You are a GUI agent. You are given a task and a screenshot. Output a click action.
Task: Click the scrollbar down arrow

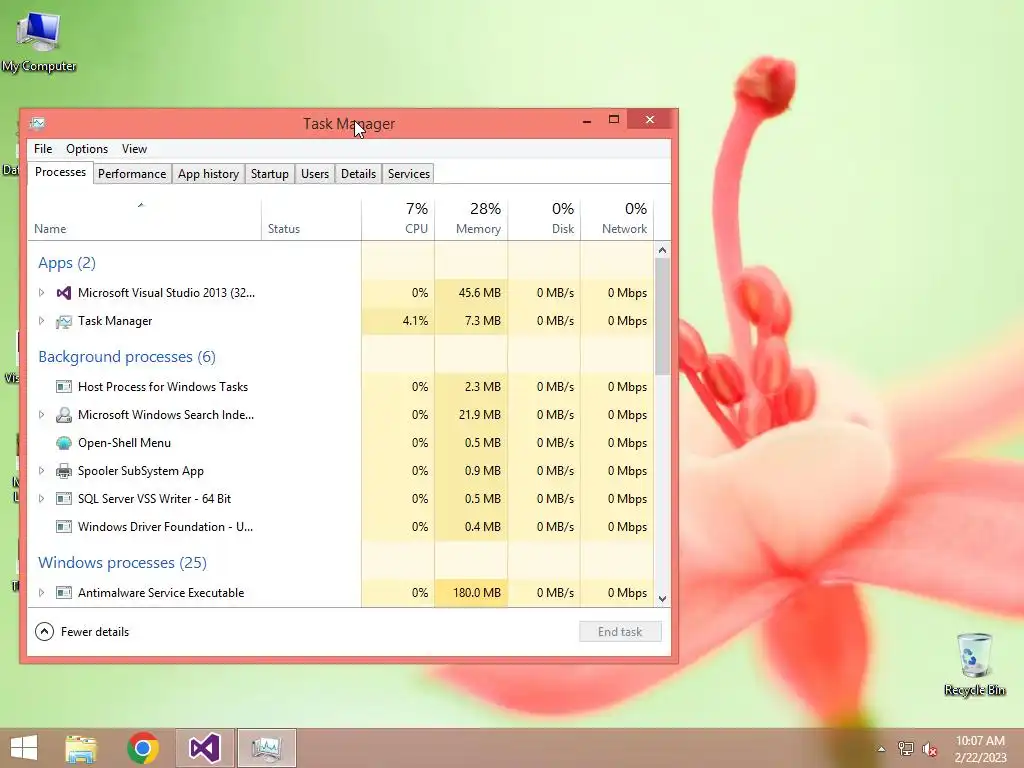pyautogui.click(x=662, y=599)
